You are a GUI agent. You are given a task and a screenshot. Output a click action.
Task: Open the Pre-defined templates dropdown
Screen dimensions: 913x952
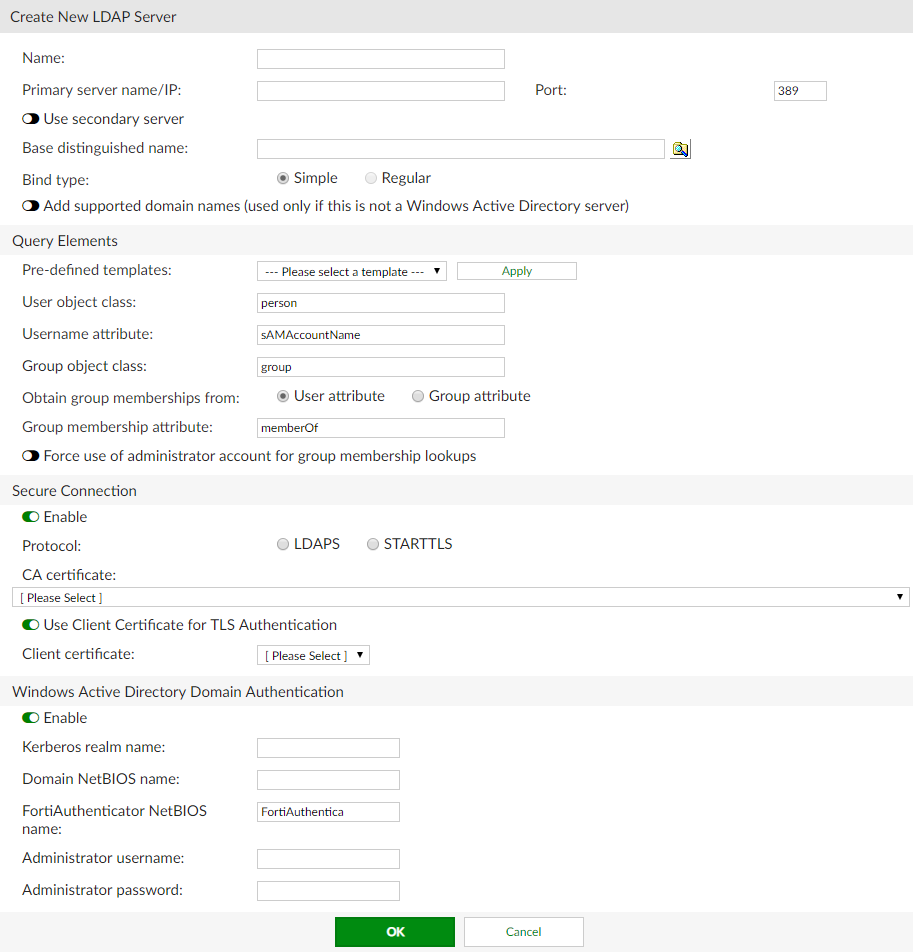(x=351, y=270)
